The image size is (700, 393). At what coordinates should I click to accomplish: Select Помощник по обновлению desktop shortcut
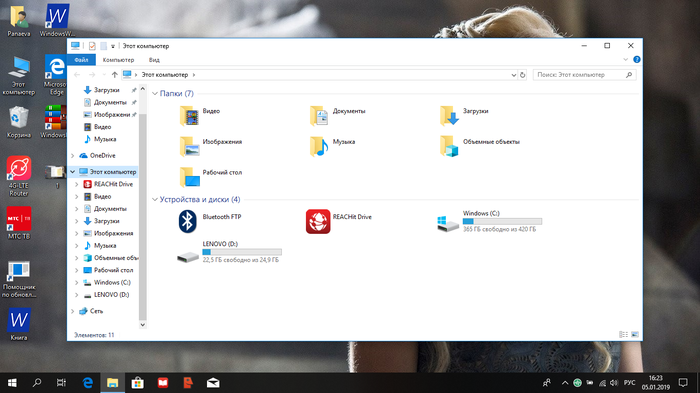click(19, 280)
